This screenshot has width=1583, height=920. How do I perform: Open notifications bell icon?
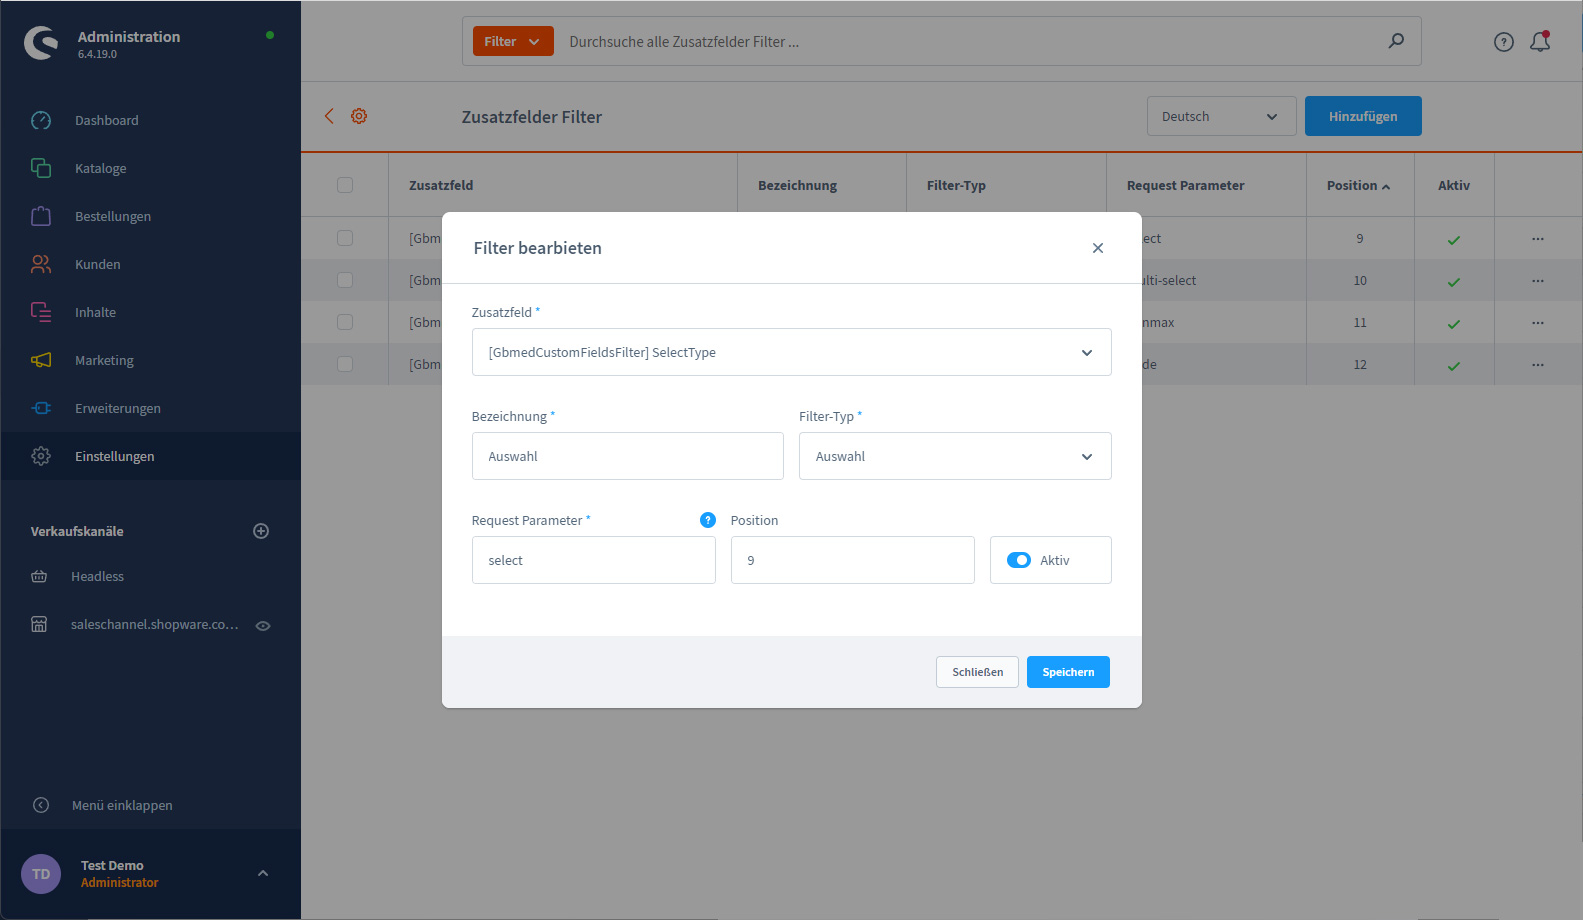click(1540, 41)
